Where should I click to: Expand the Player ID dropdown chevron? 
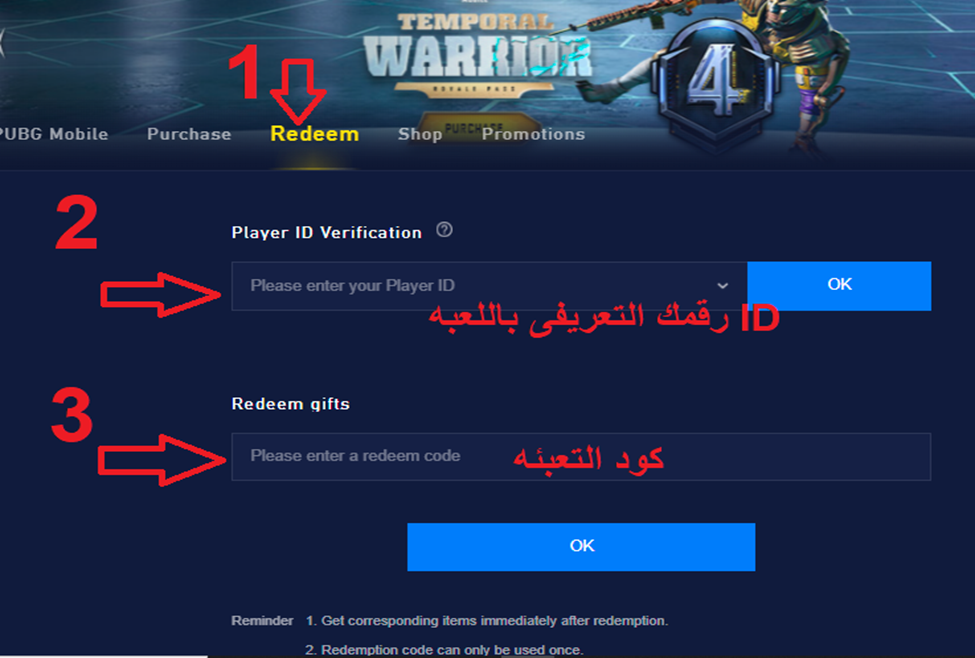pos(722,286)
